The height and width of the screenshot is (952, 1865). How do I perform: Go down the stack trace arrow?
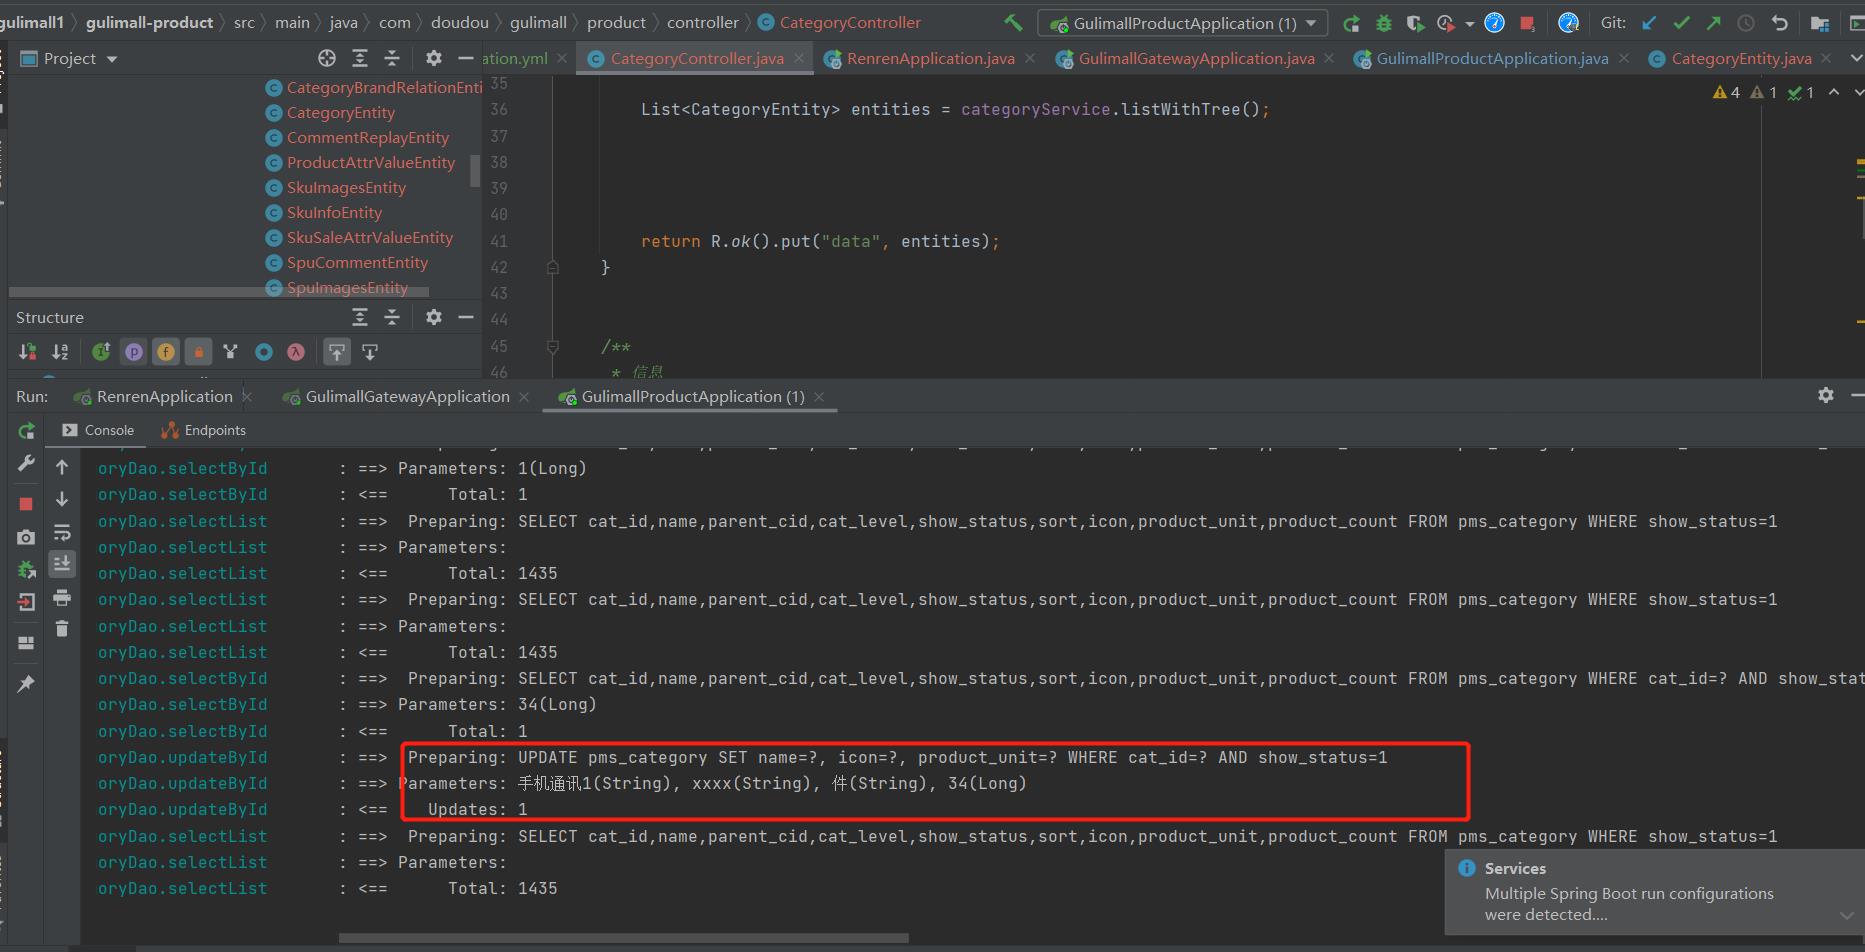tap(62, 499)
